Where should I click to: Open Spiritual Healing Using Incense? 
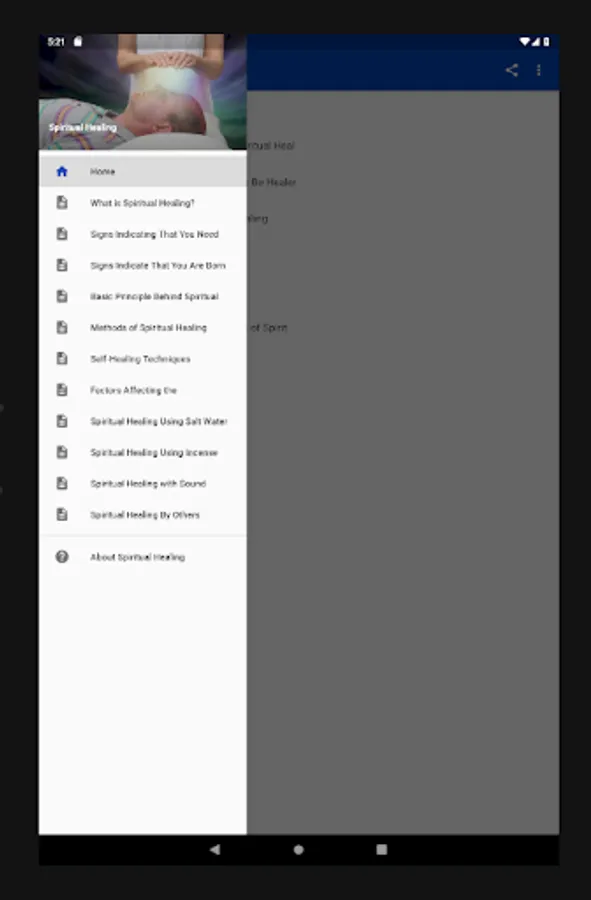143,452
